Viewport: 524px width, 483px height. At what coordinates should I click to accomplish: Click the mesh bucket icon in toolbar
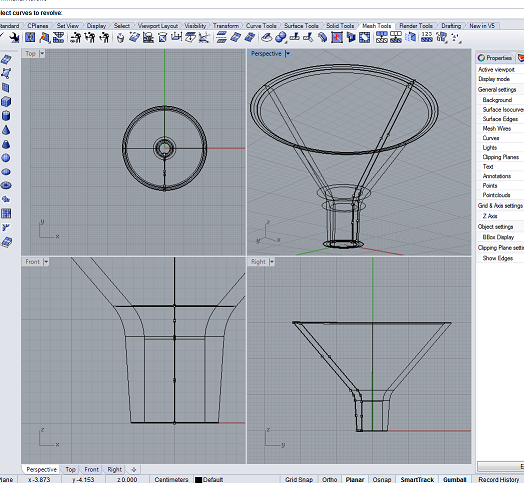click(120, 37)
